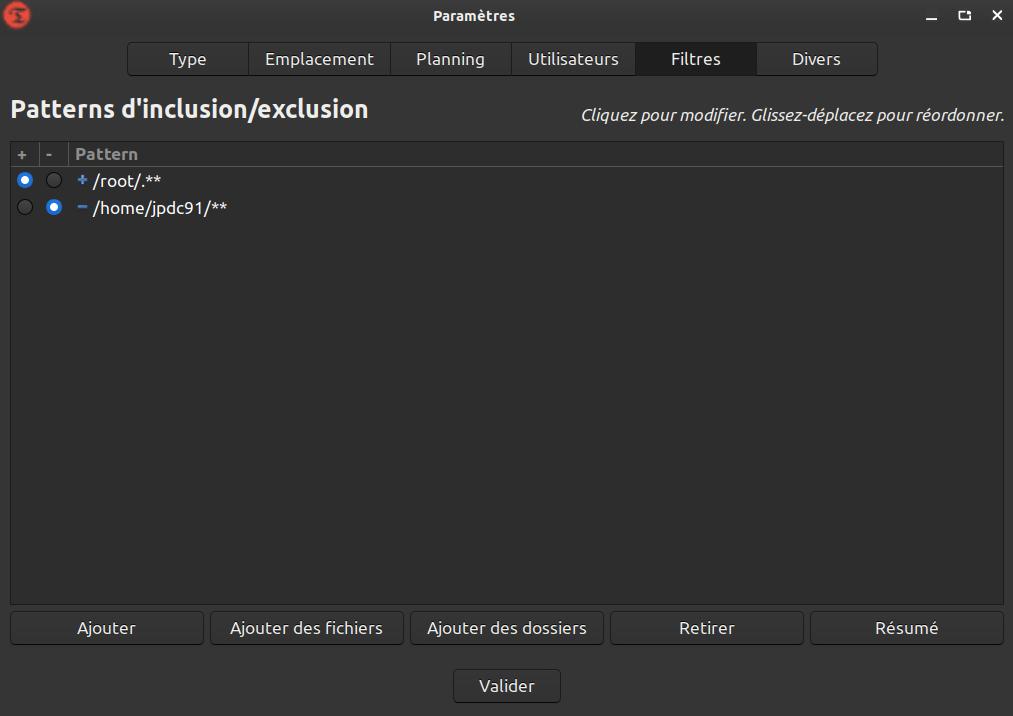Close the Paramètres window

[x=997, y=15]
